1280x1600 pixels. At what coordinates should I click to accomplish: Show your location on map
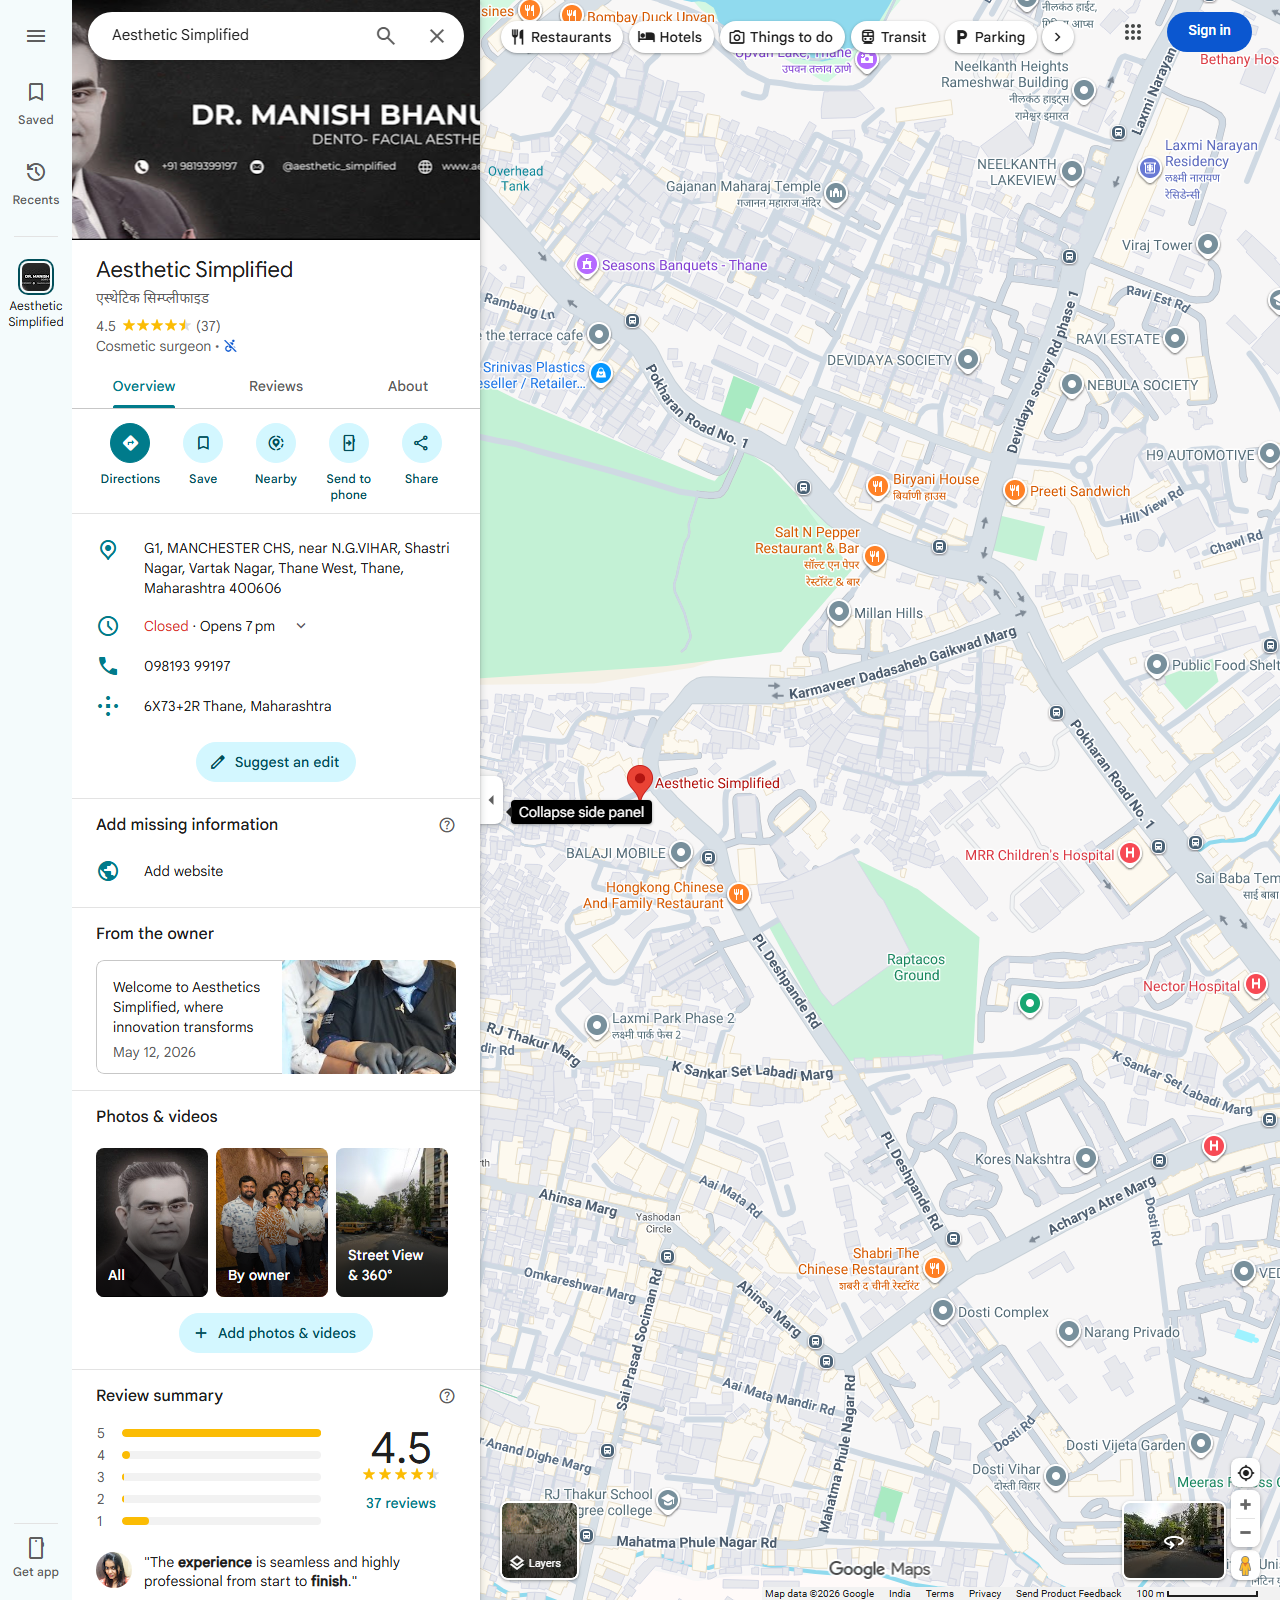[1246, 1473]
